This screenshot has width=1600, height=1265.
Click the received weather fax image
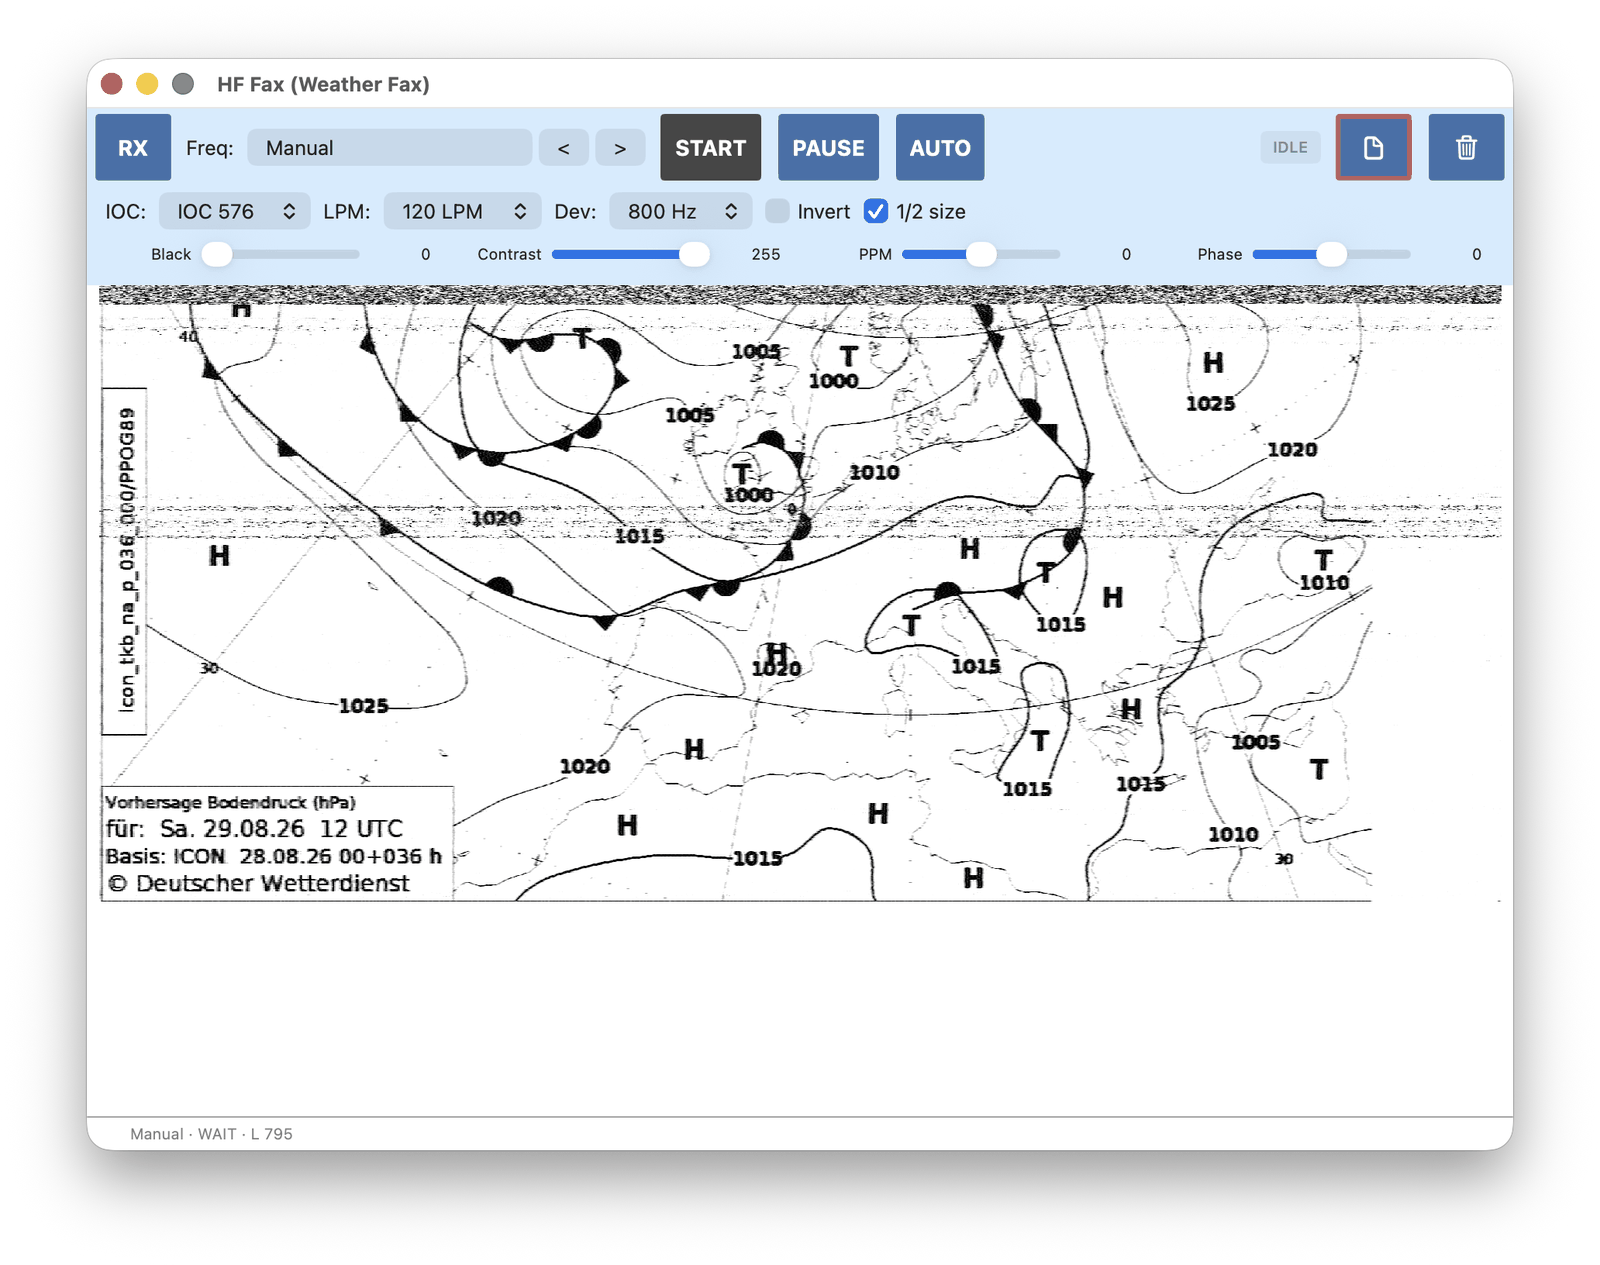click(x=800, y=593)
